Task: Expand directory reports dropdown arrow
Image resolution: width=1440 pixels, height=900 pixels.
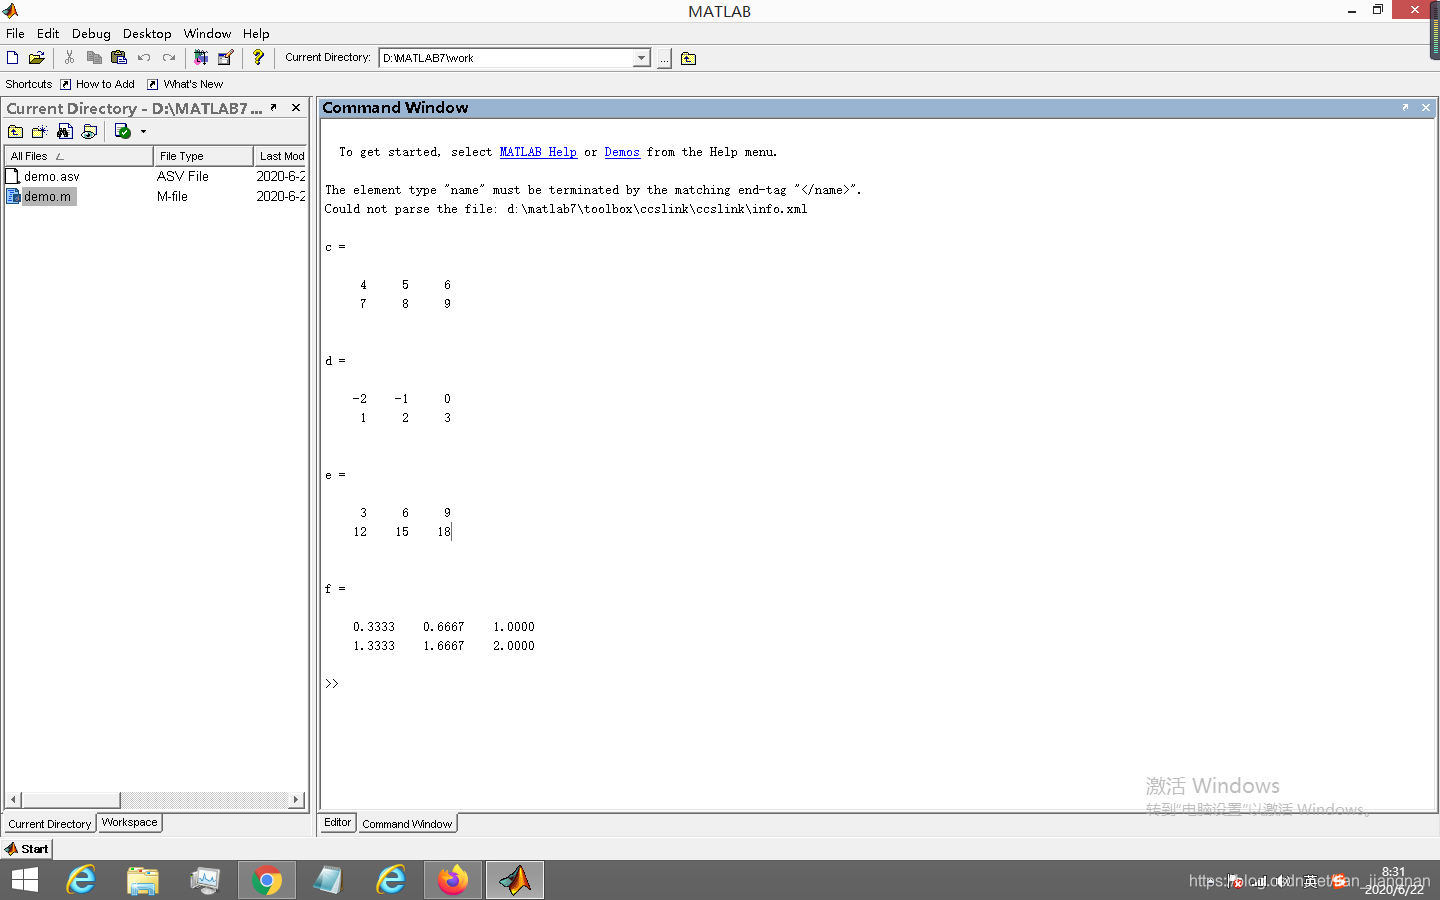Action: point(143,131)
